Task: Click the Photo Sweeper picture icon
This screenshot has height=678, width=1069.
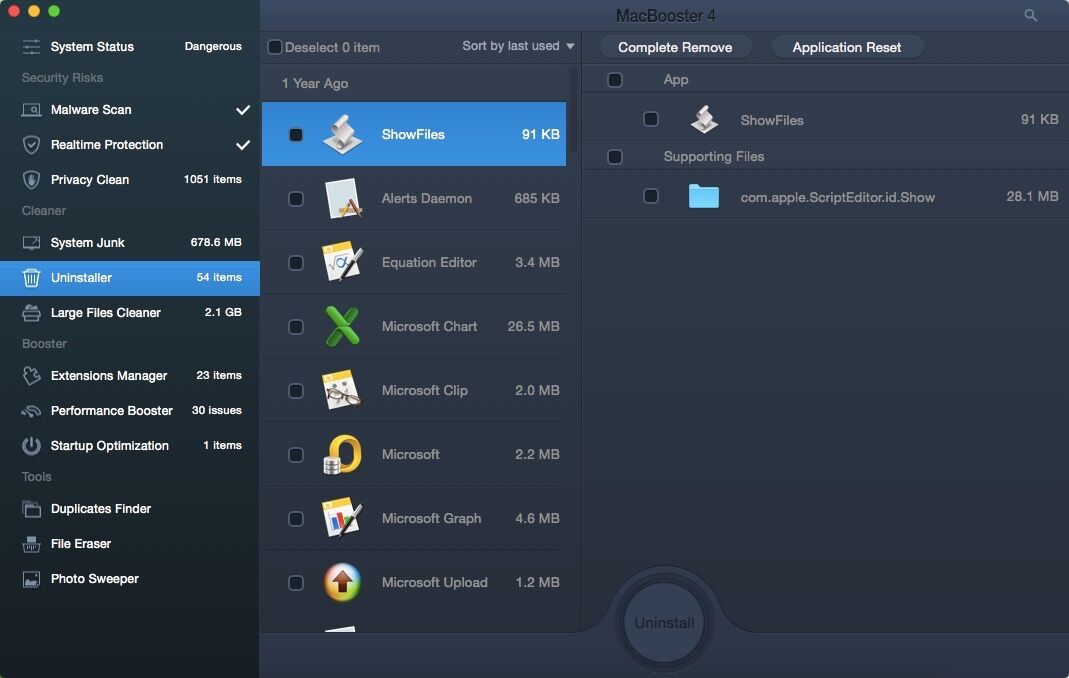Action: point(31,579)
